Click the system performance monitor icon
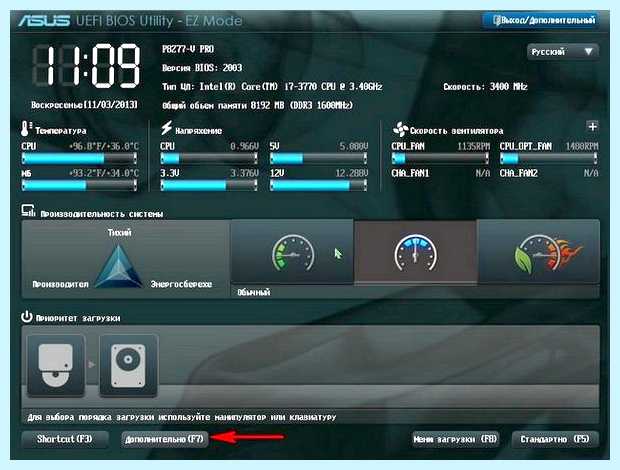Viewport: 620px width, 470px height. point(28,210)
